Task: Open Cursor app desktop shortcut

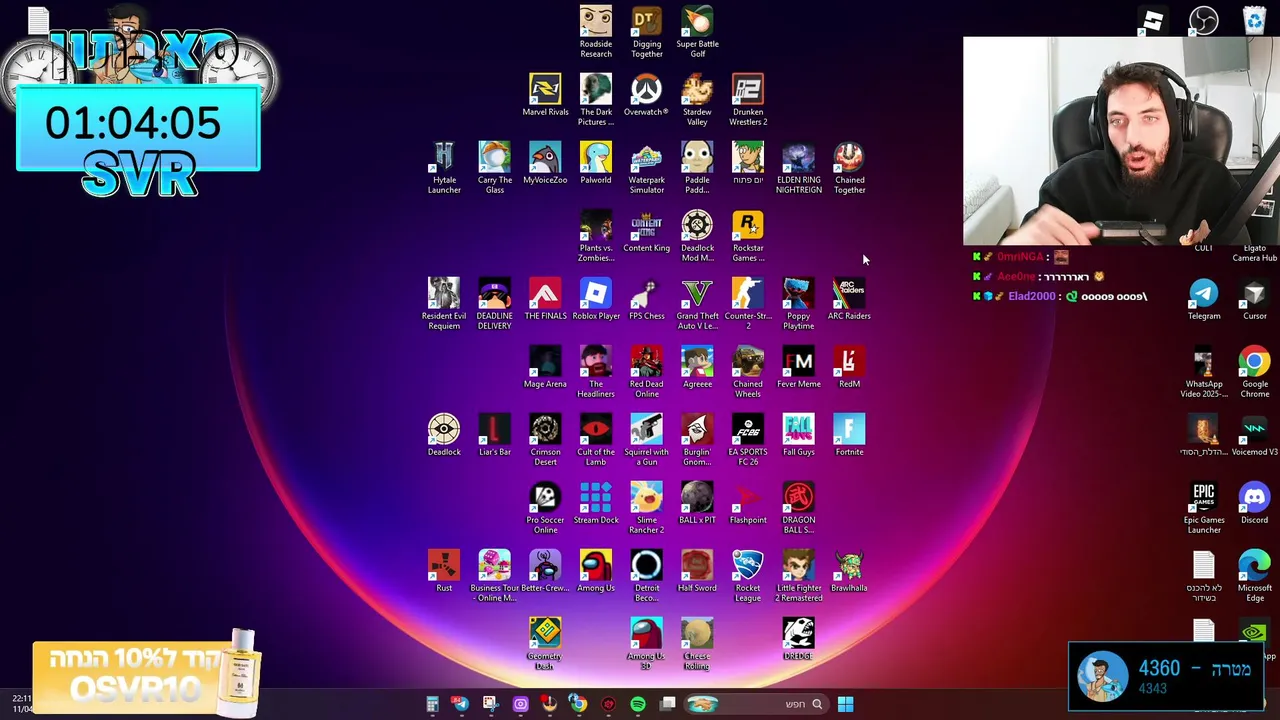Action: [1254, 299]
